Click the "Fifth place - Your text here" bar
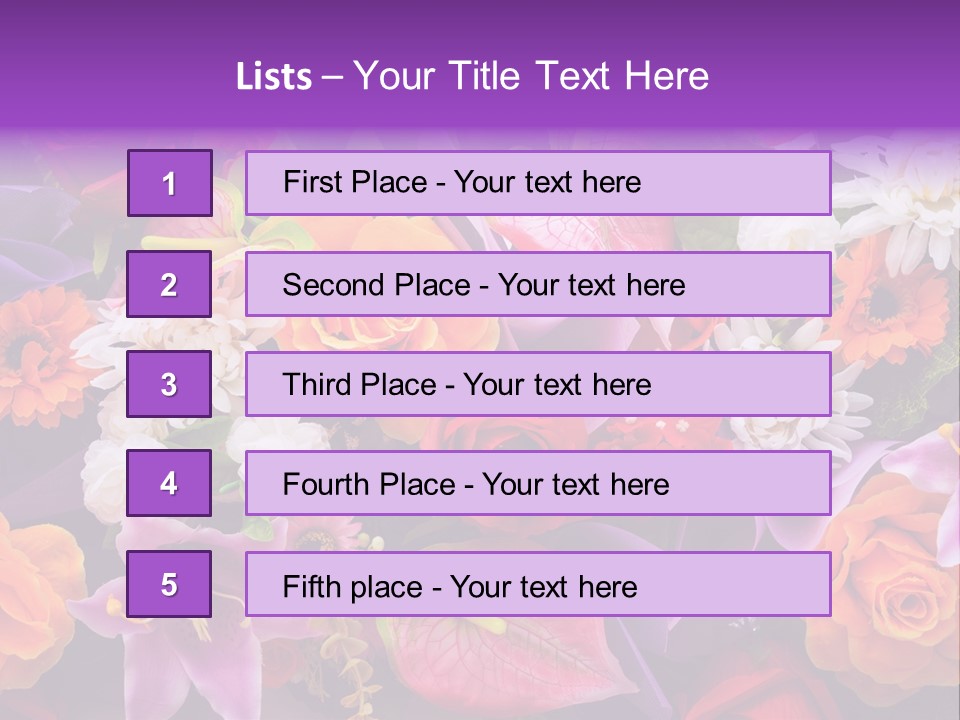 538,584
